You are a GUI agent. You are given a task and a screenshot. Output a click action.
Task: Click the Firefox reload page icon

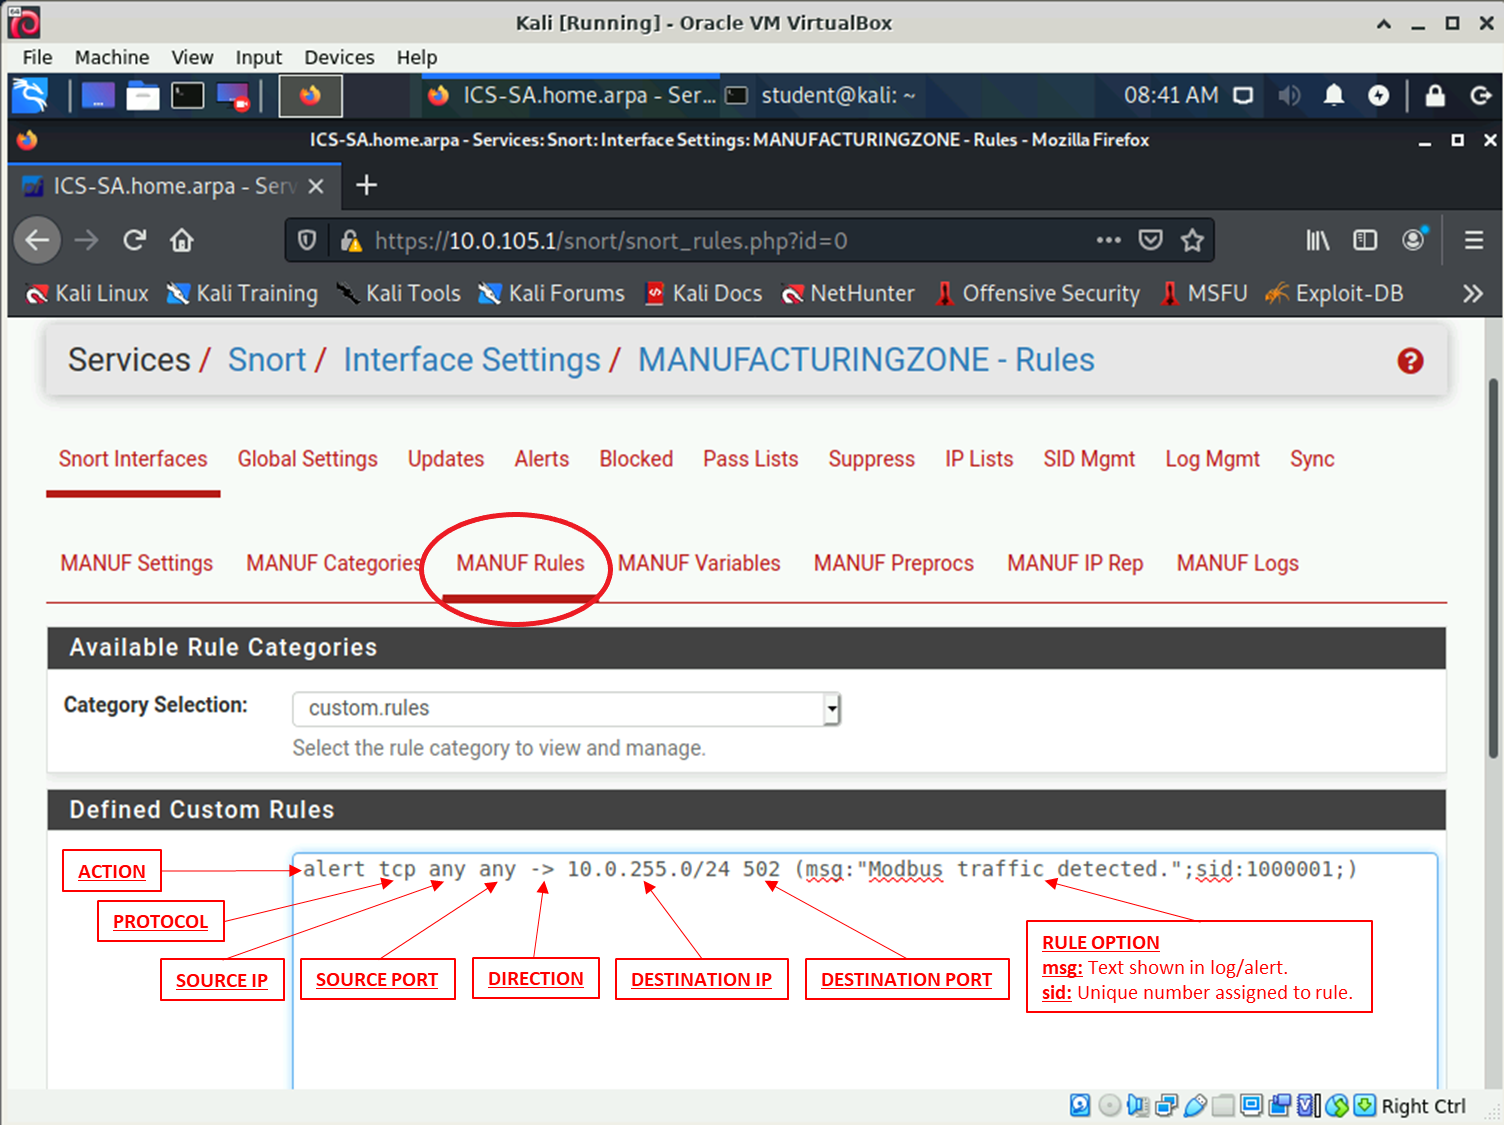[x=134, y=240]
